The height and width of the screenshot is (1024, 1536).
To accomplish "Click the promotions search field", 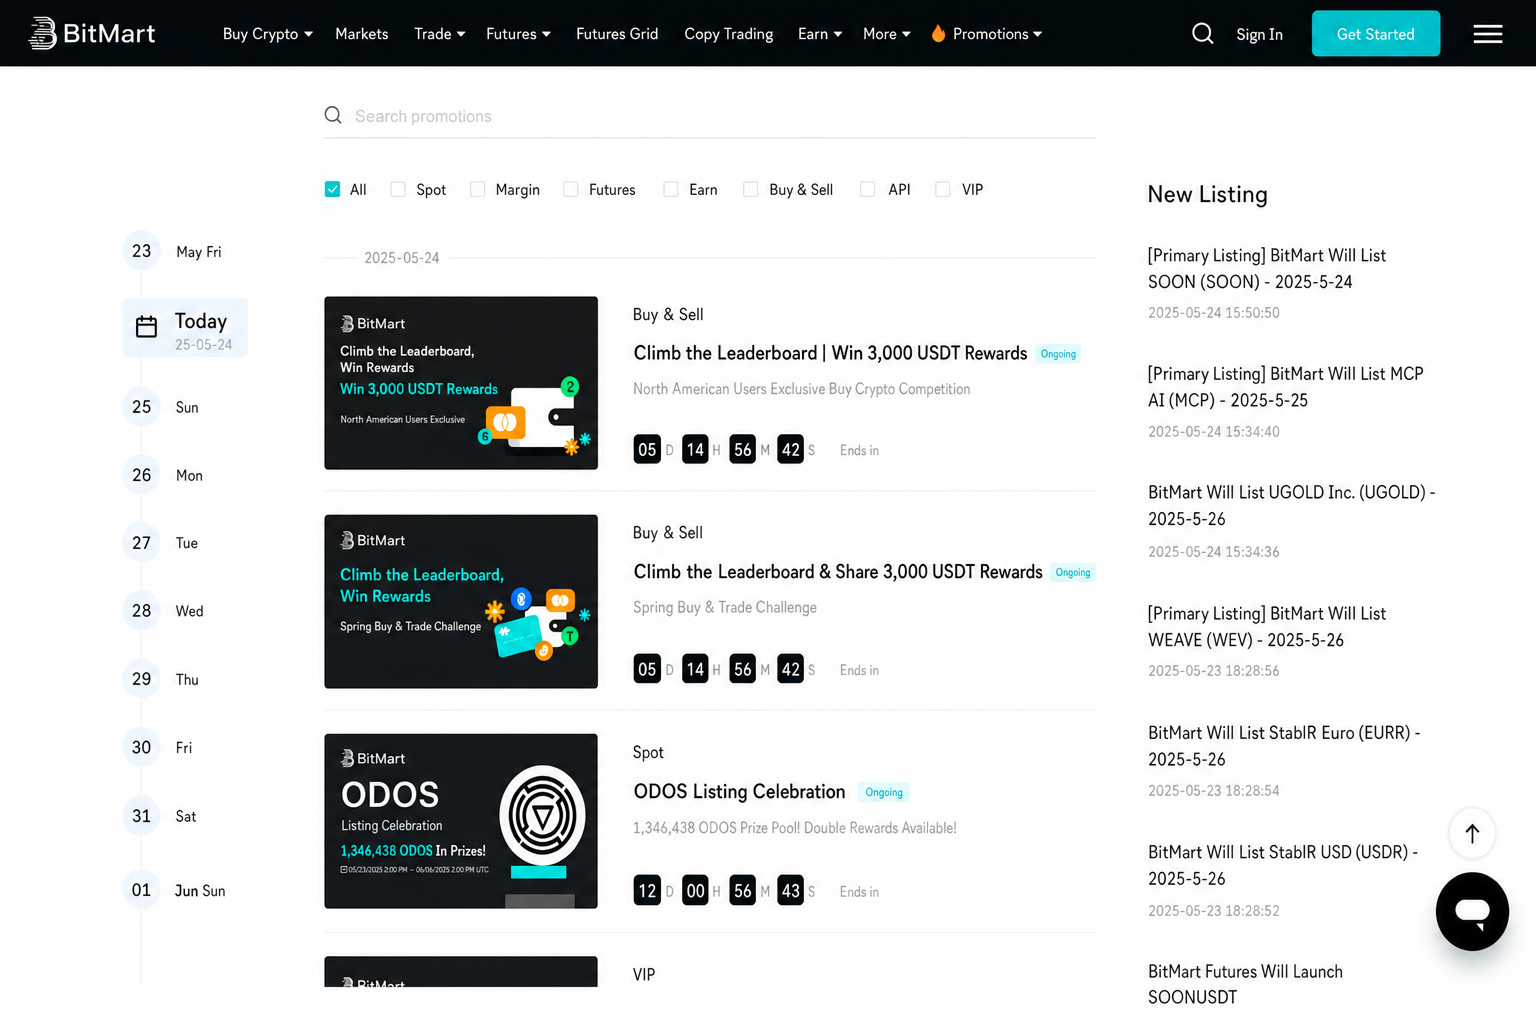I will pyautogui.click(x=710, y=116).
